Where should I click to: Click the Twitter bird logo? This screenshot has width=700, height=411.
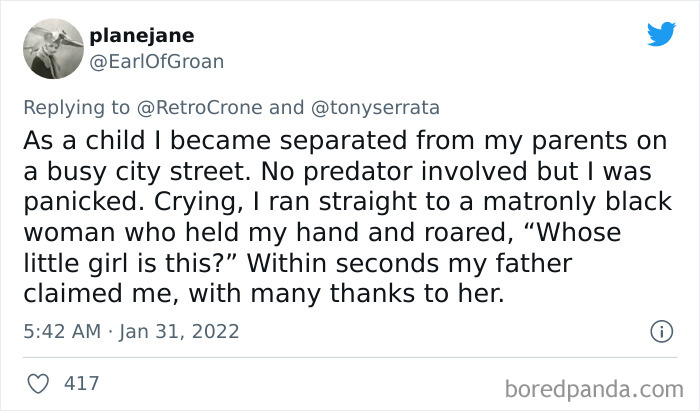661,35
